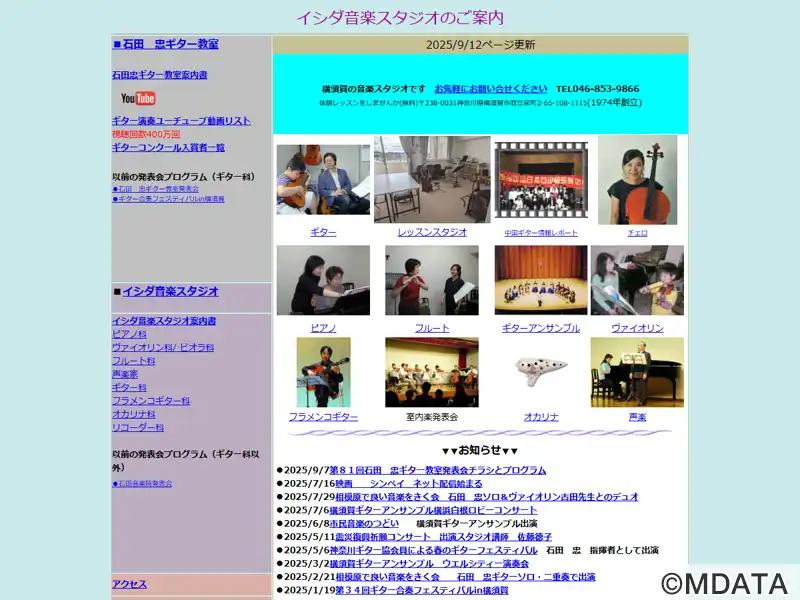Screen dimensions: 800x600
Task: Open the フルート caption link
Action: [432, 328]
